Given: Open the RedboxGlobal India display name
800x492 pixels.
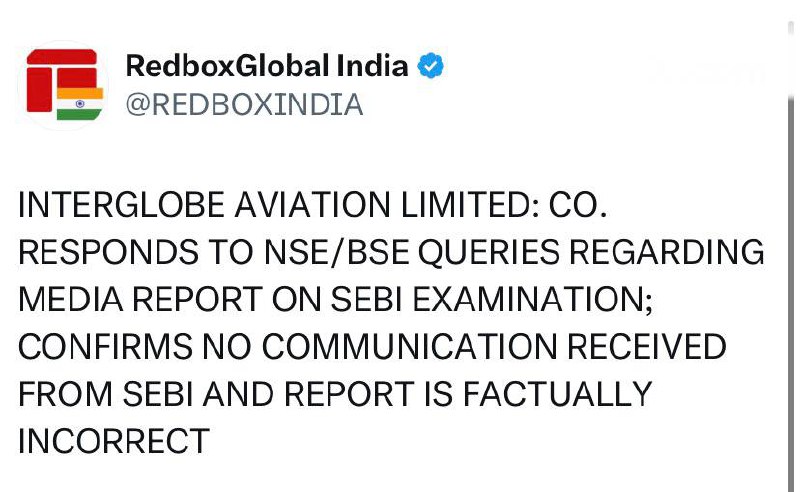Looking at the screenshot, I should (267, 67).
